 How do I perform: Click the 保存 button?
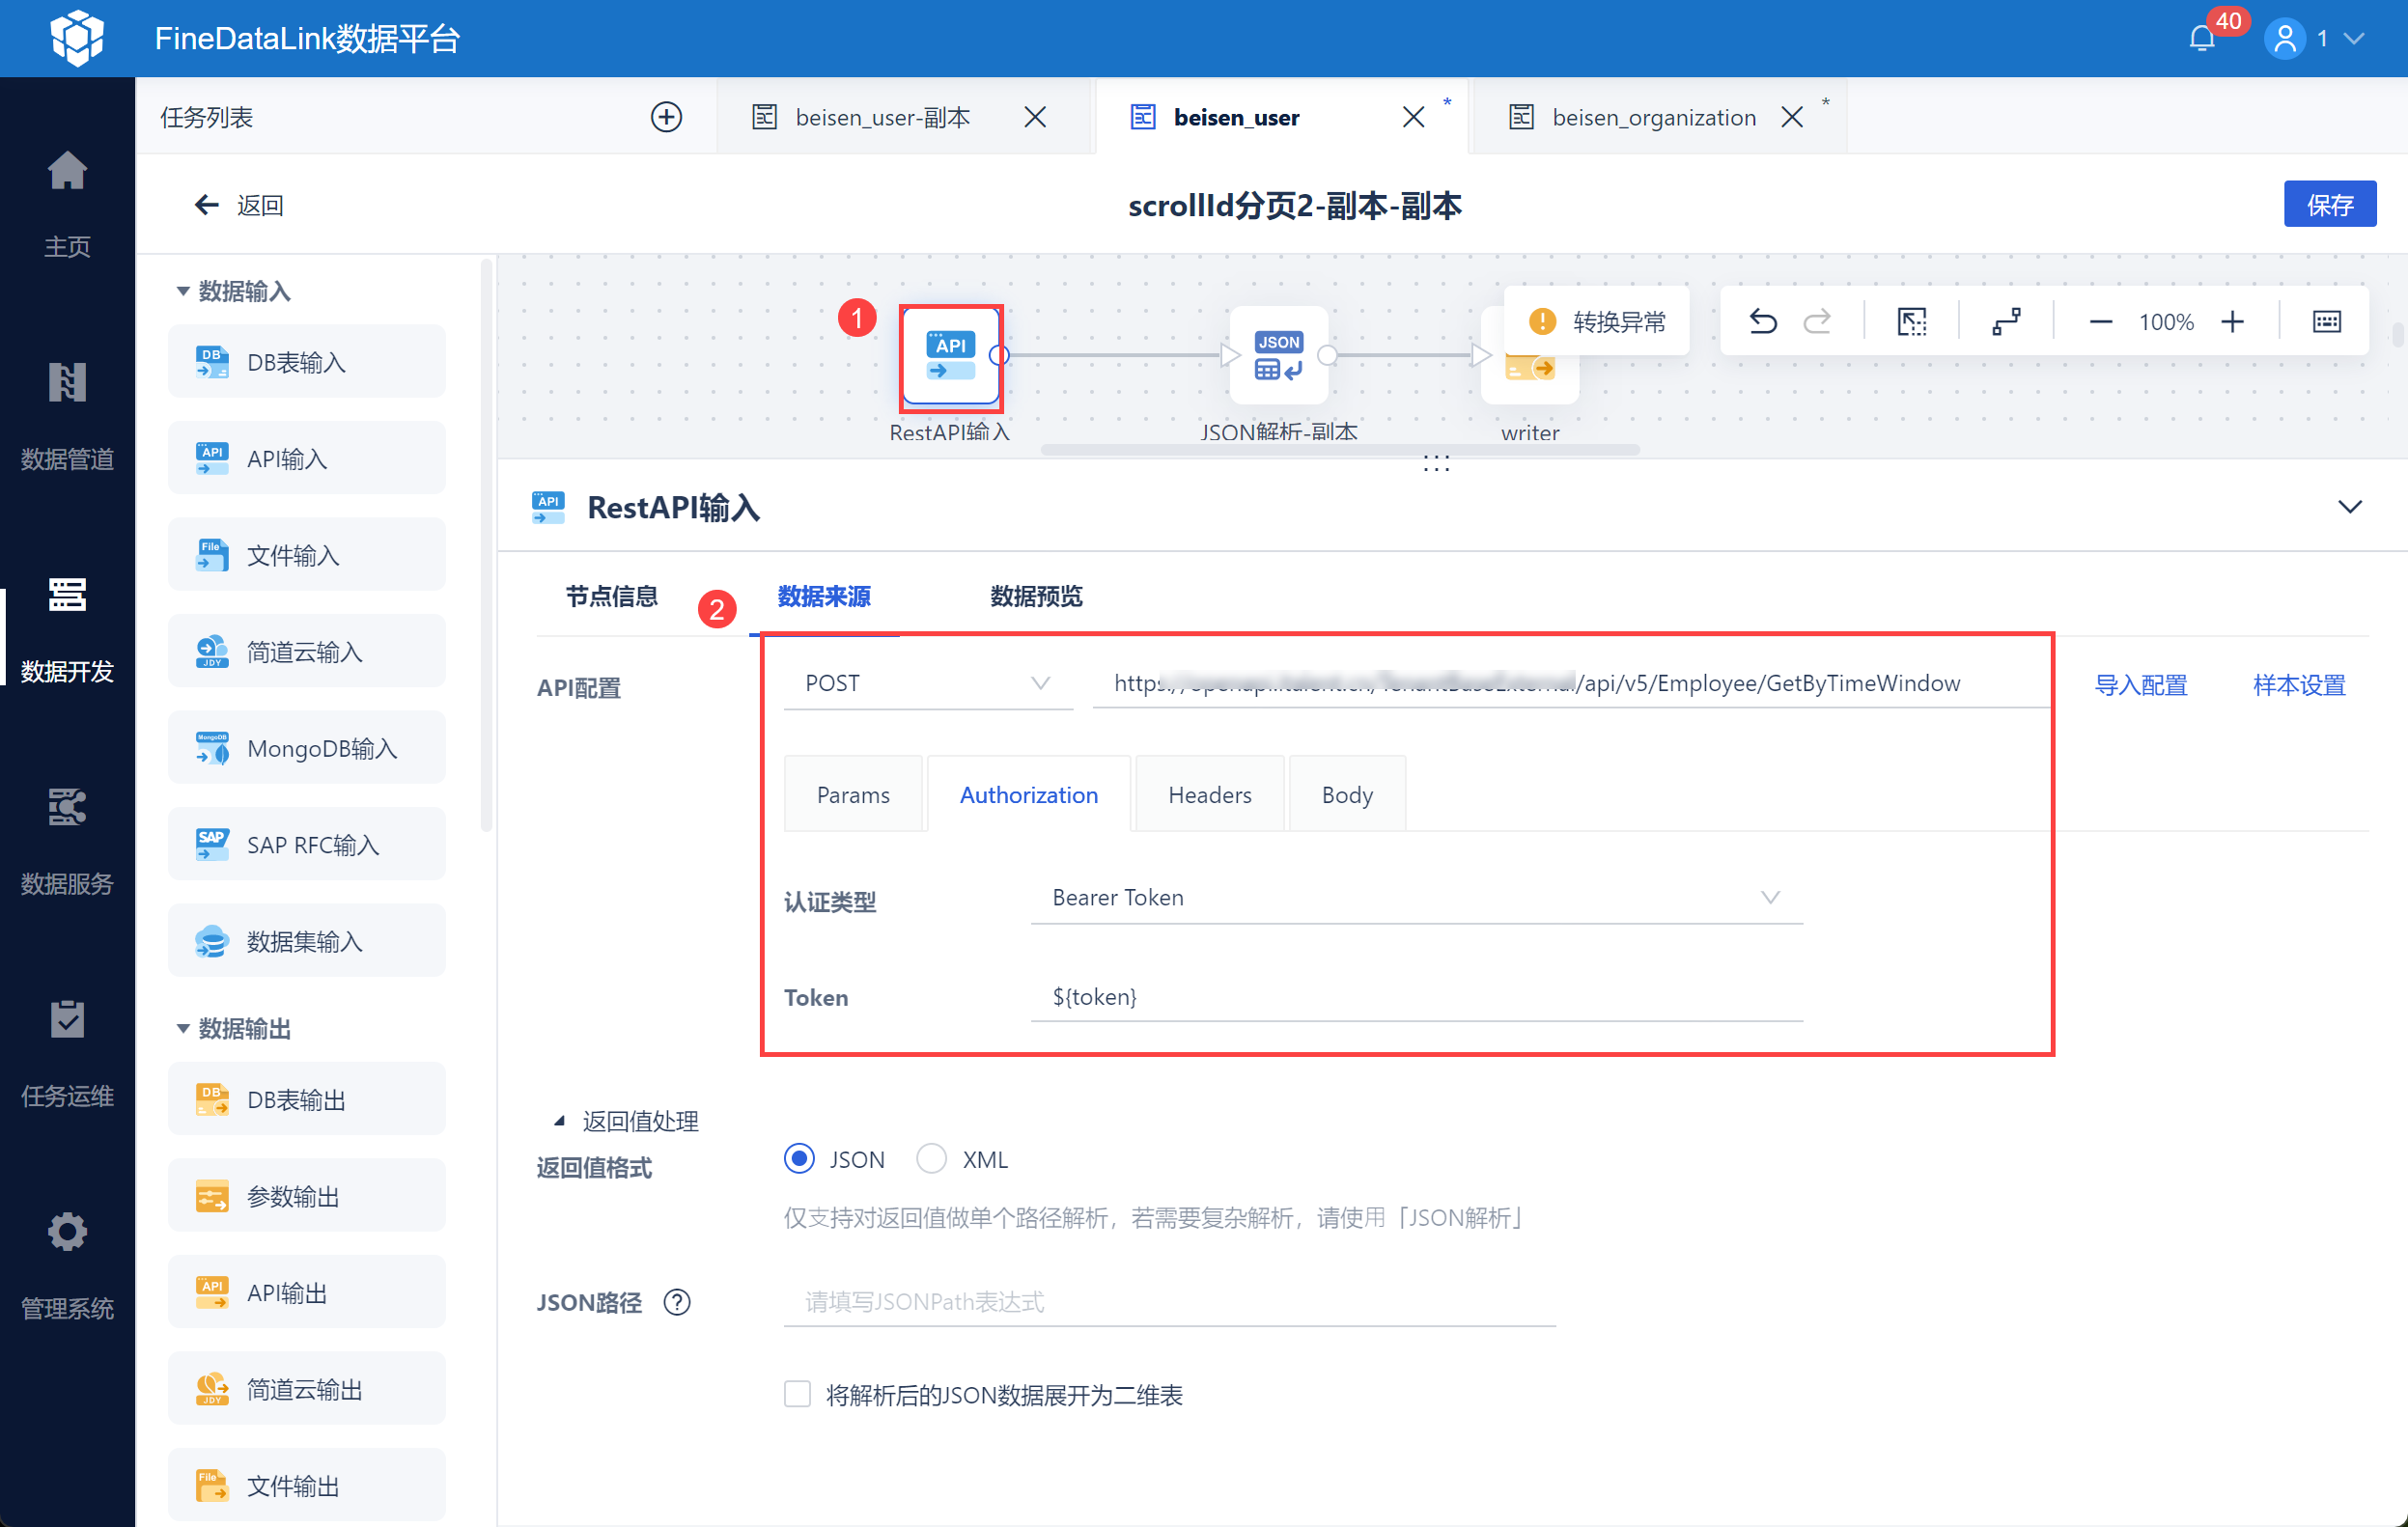[x=2328, y=205]
